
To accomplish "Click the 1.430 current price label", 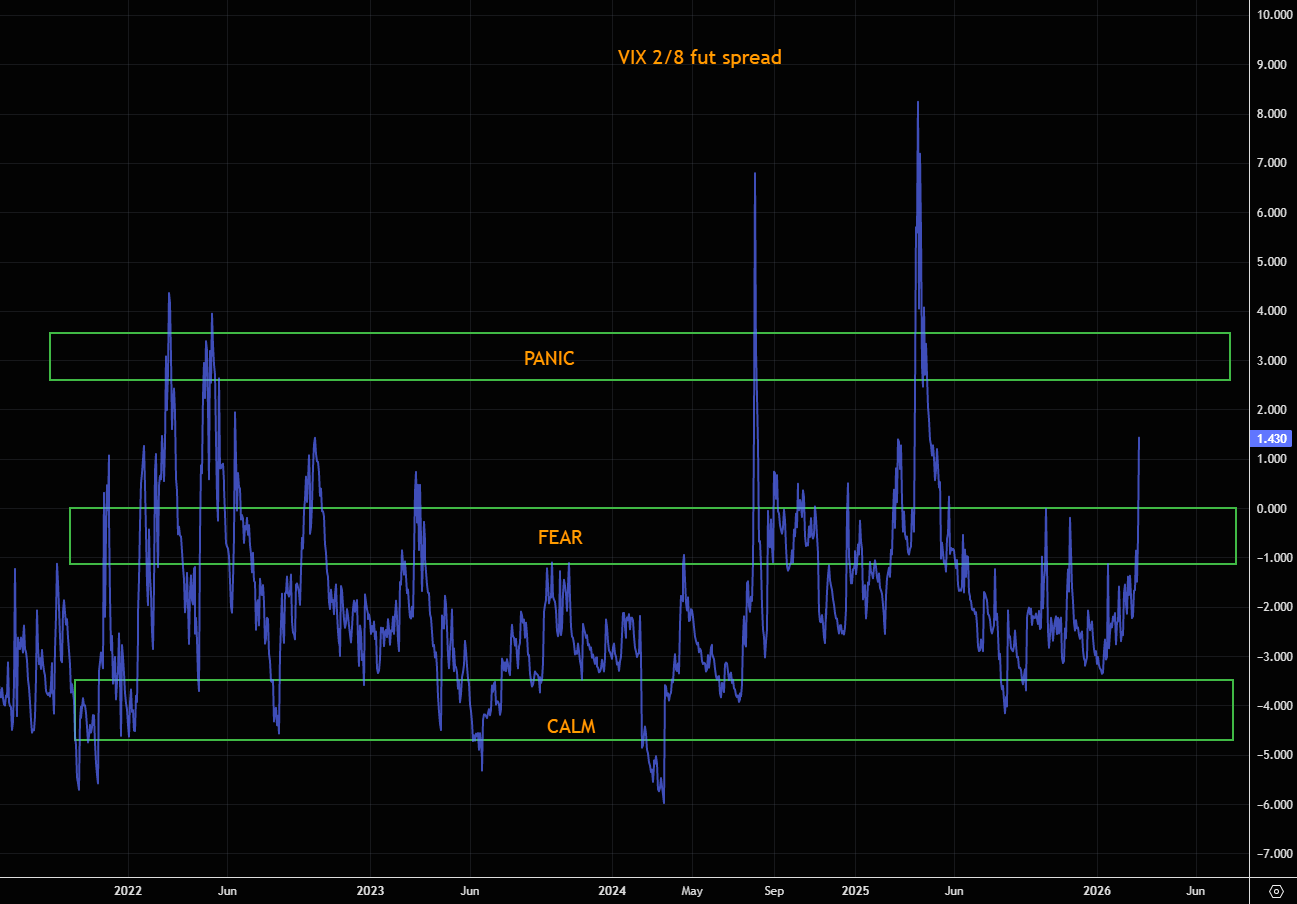I will click(x=1271, y=439).
